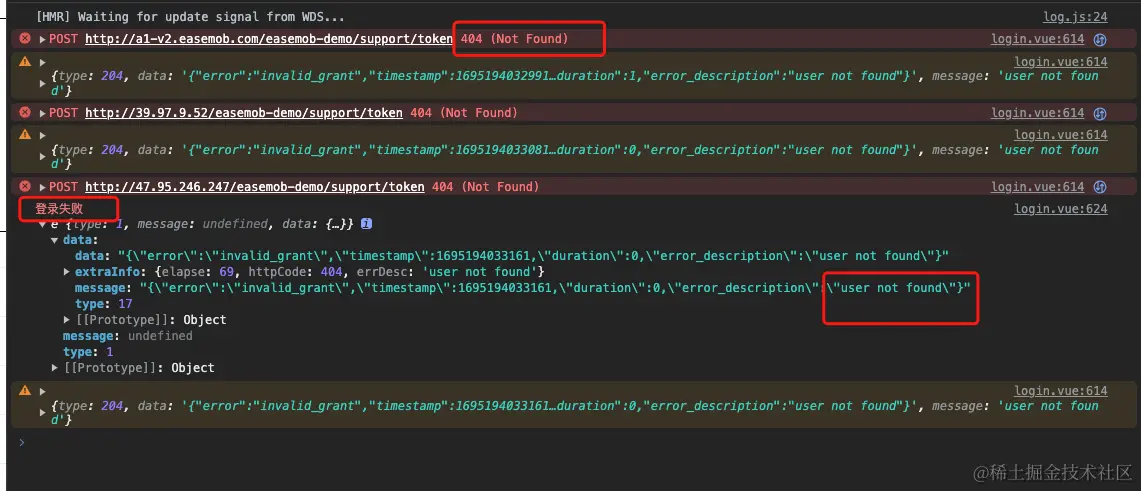
Task: Open the log.js:24 source link
Action: tap(1076, 17)
